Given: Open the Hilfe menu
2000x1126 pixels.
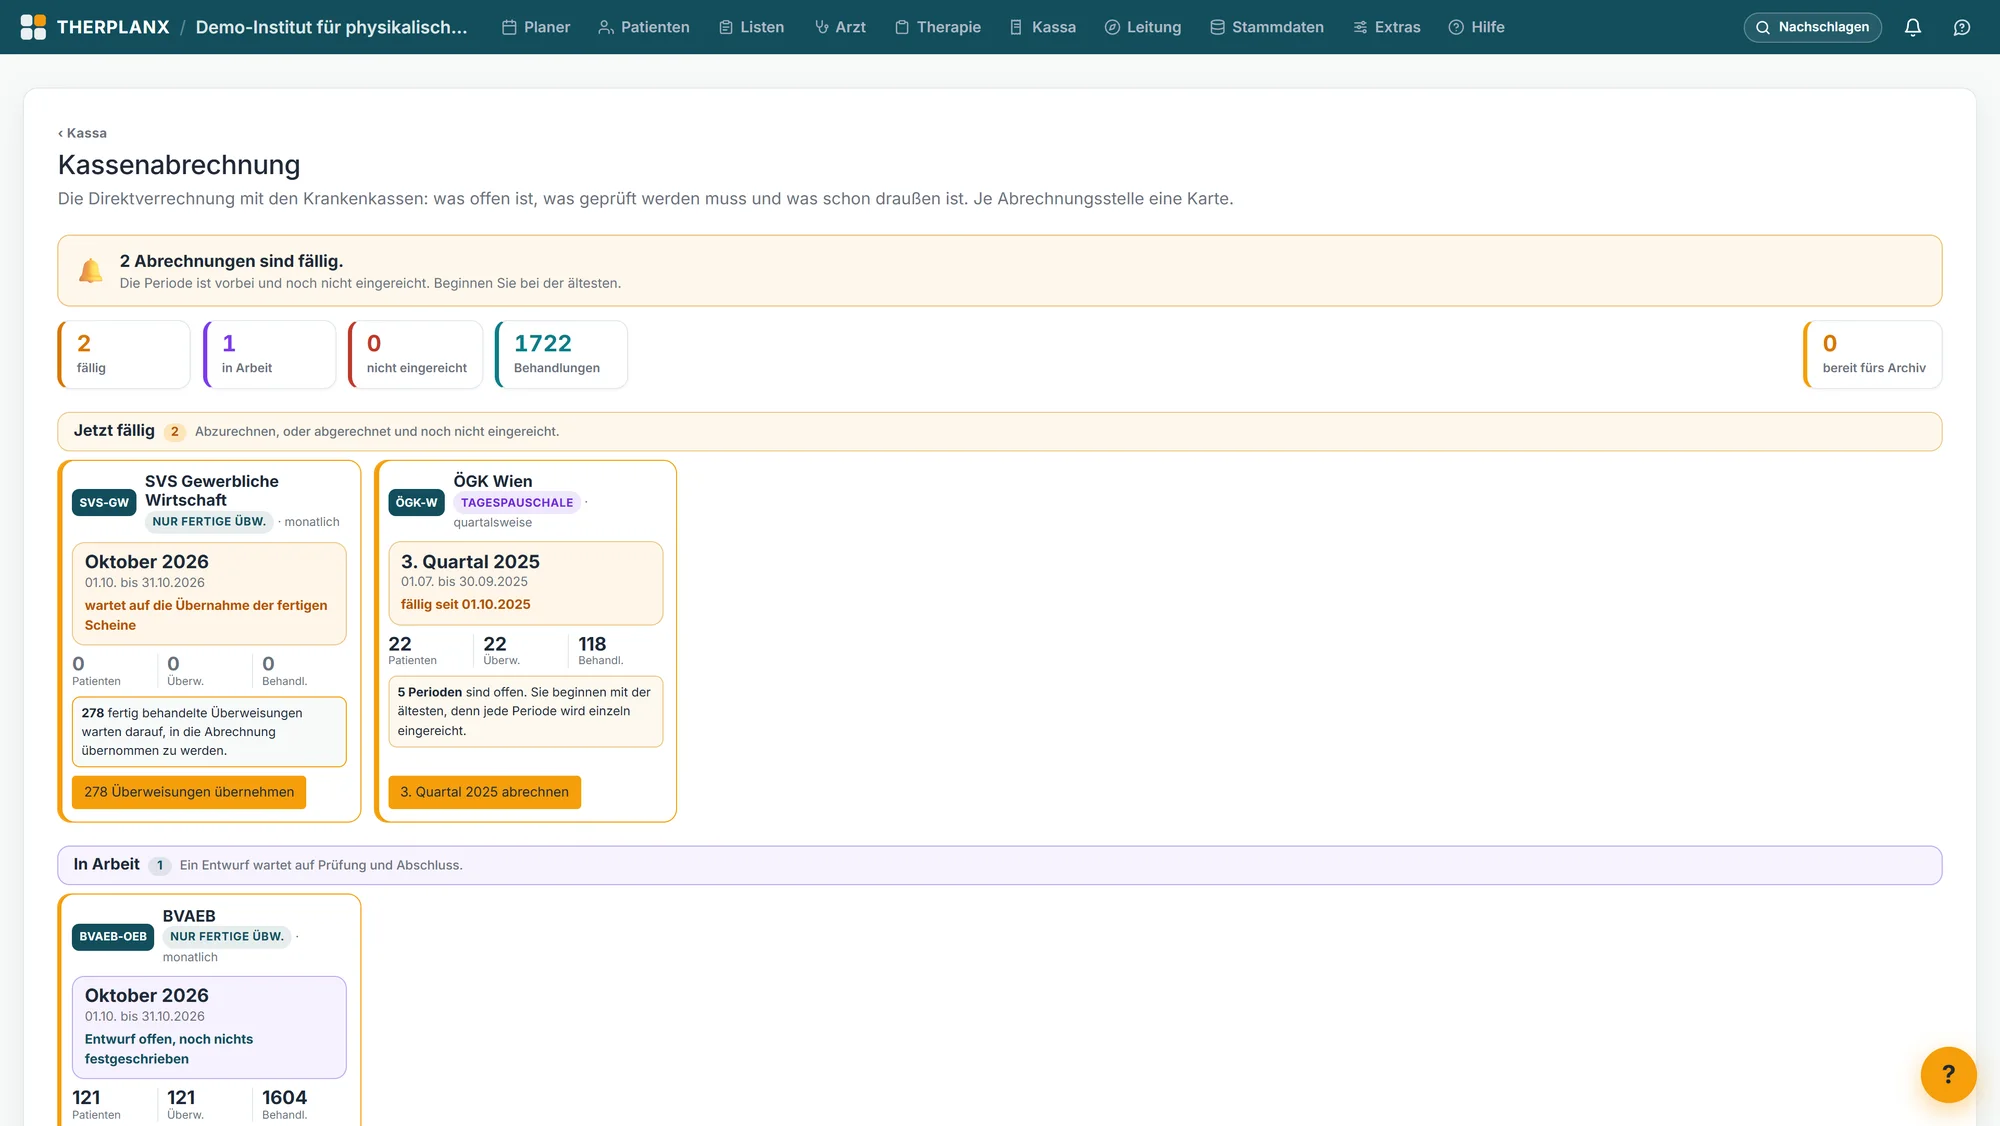Looking at the screenshot, I should point(1476,27).
